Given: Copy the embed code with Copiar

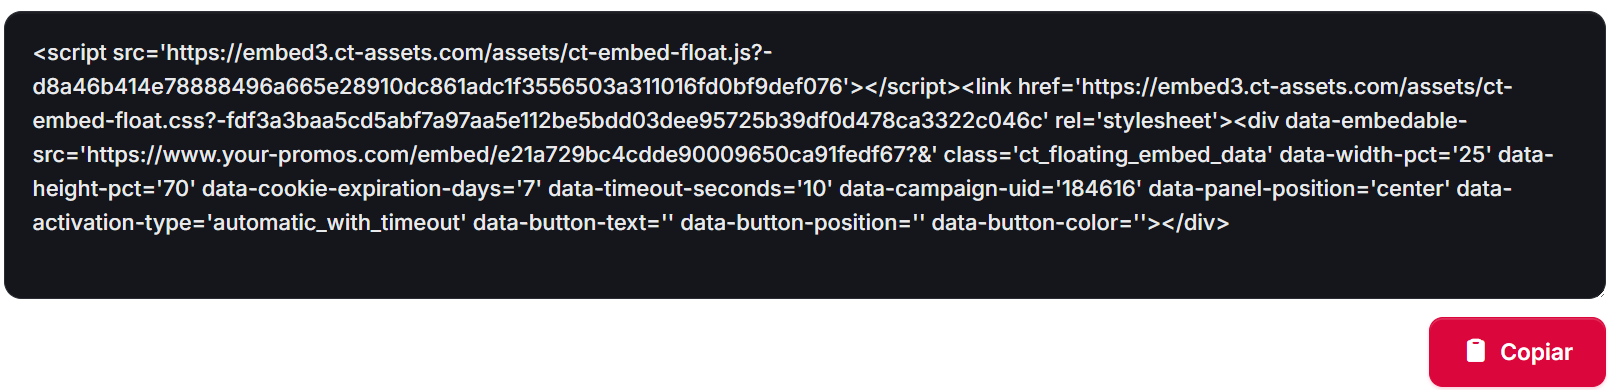Looking at the screenshot, I should [1517, 352].
